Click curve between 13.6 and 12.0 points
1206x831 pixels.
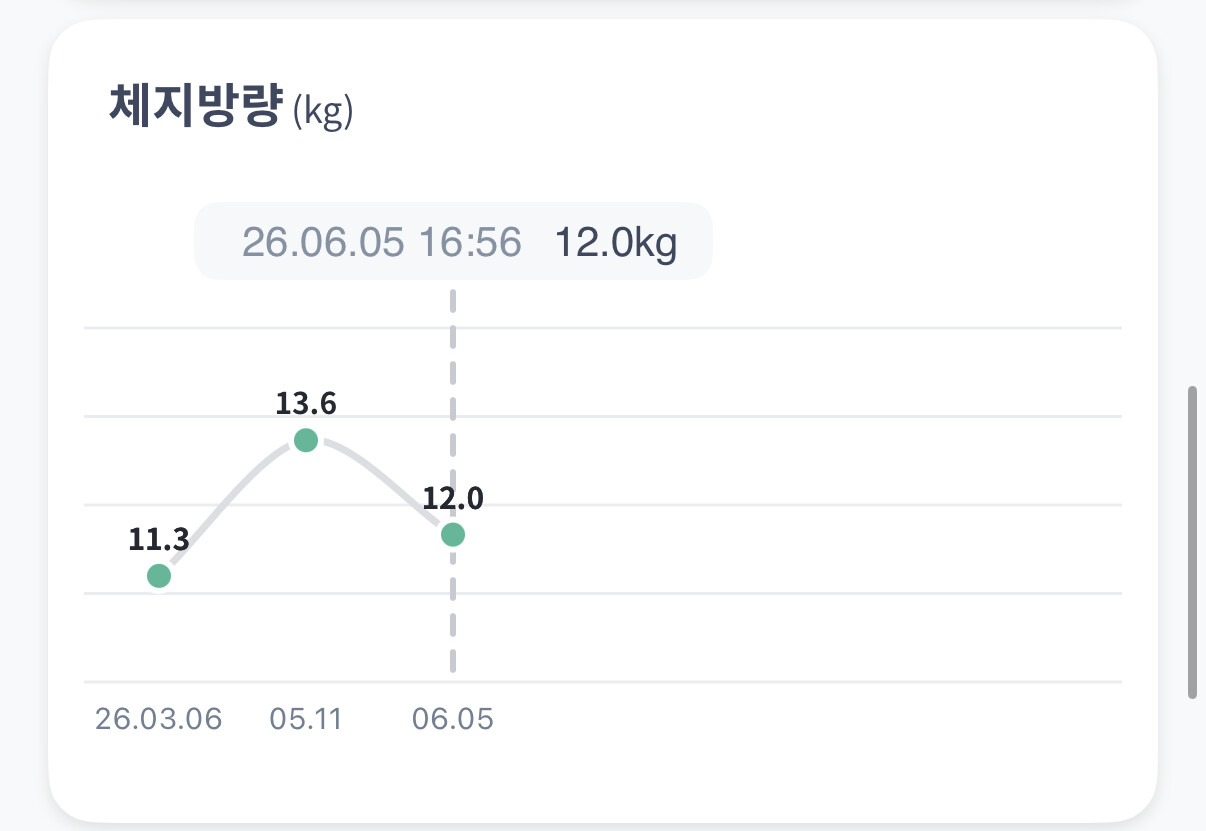click(x=385, y=477)
